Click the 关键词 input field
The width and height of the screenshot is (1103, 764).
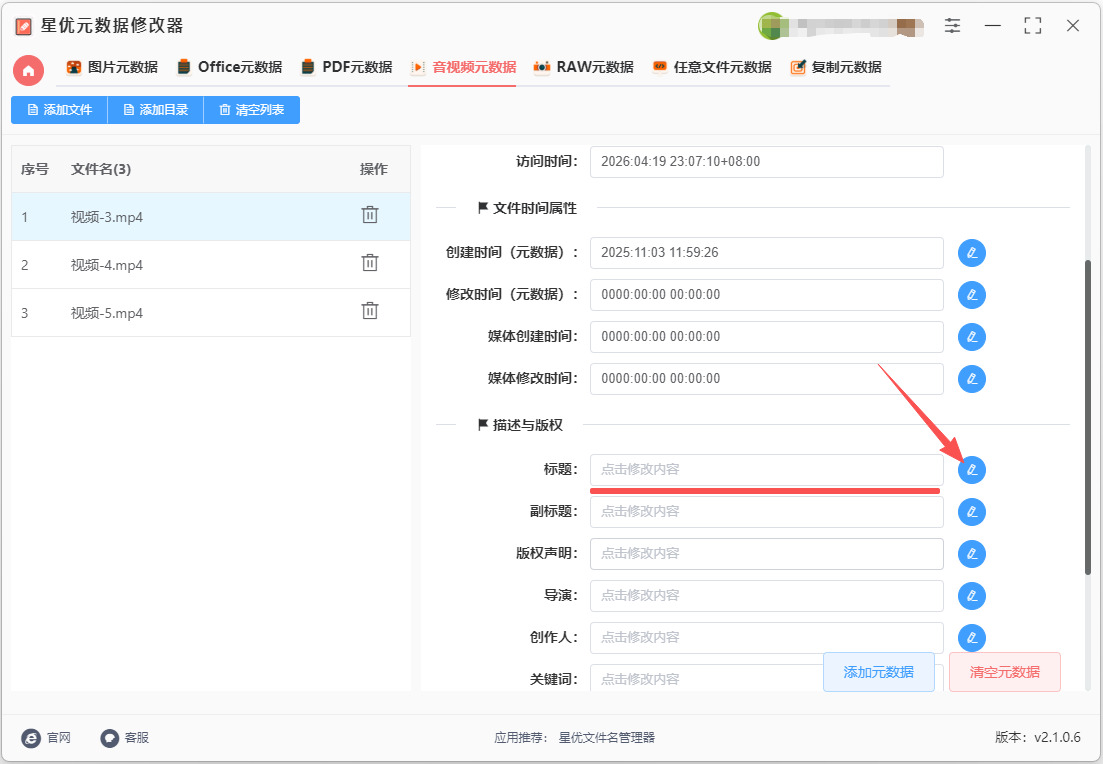pos(706,678)
